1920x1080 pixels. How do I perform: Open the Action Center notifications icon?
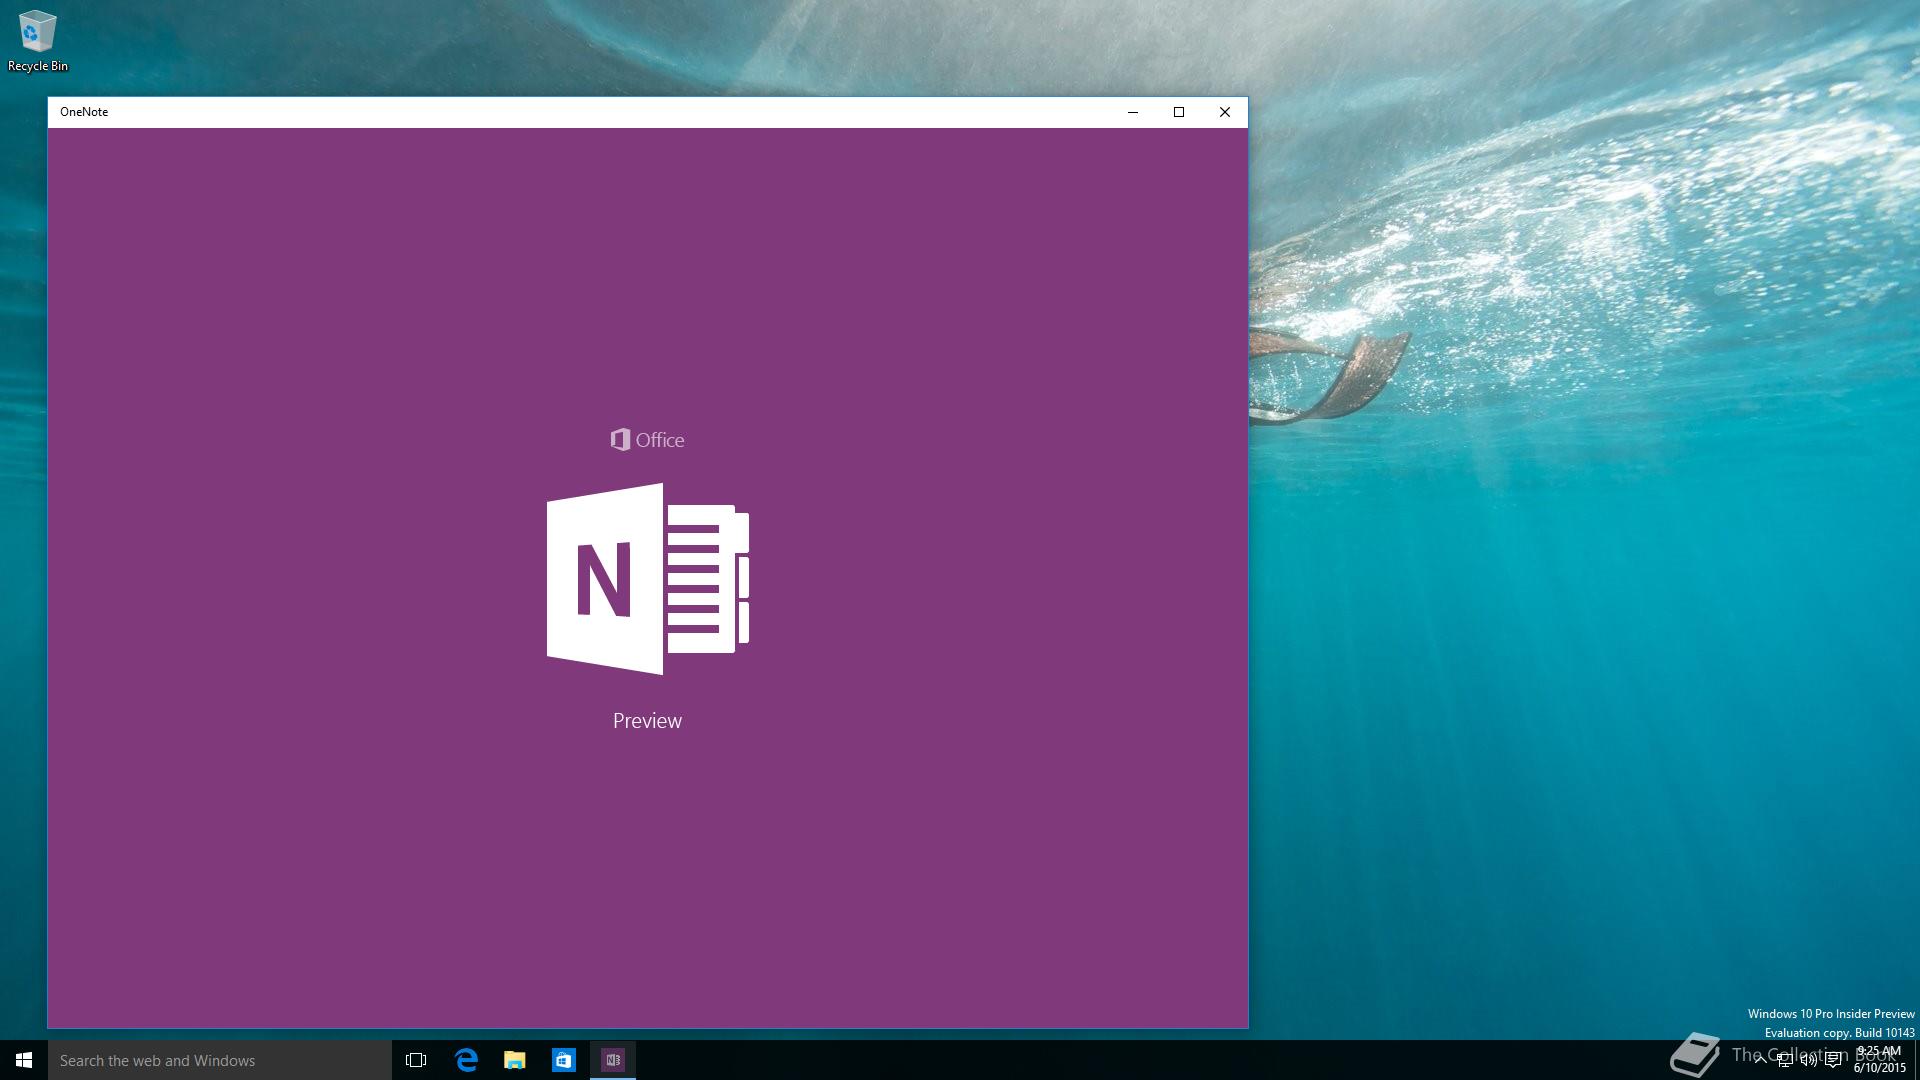1833,1060
